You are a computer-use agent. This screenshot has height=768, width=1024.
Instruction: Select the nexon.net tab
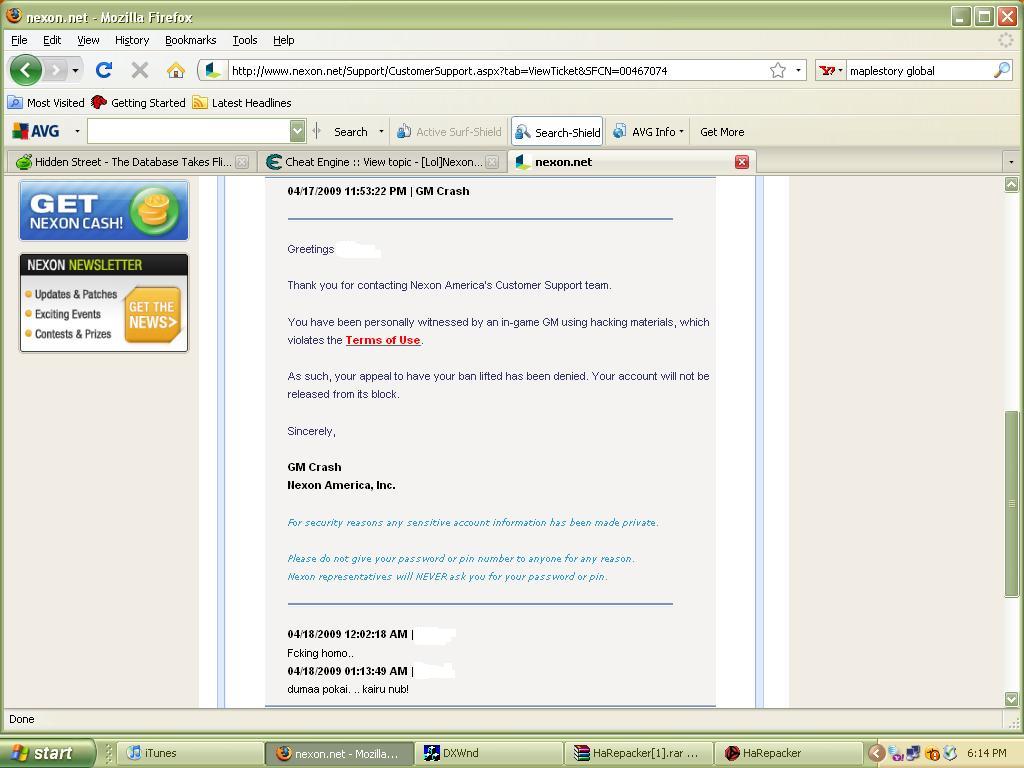tap(620, 162)
